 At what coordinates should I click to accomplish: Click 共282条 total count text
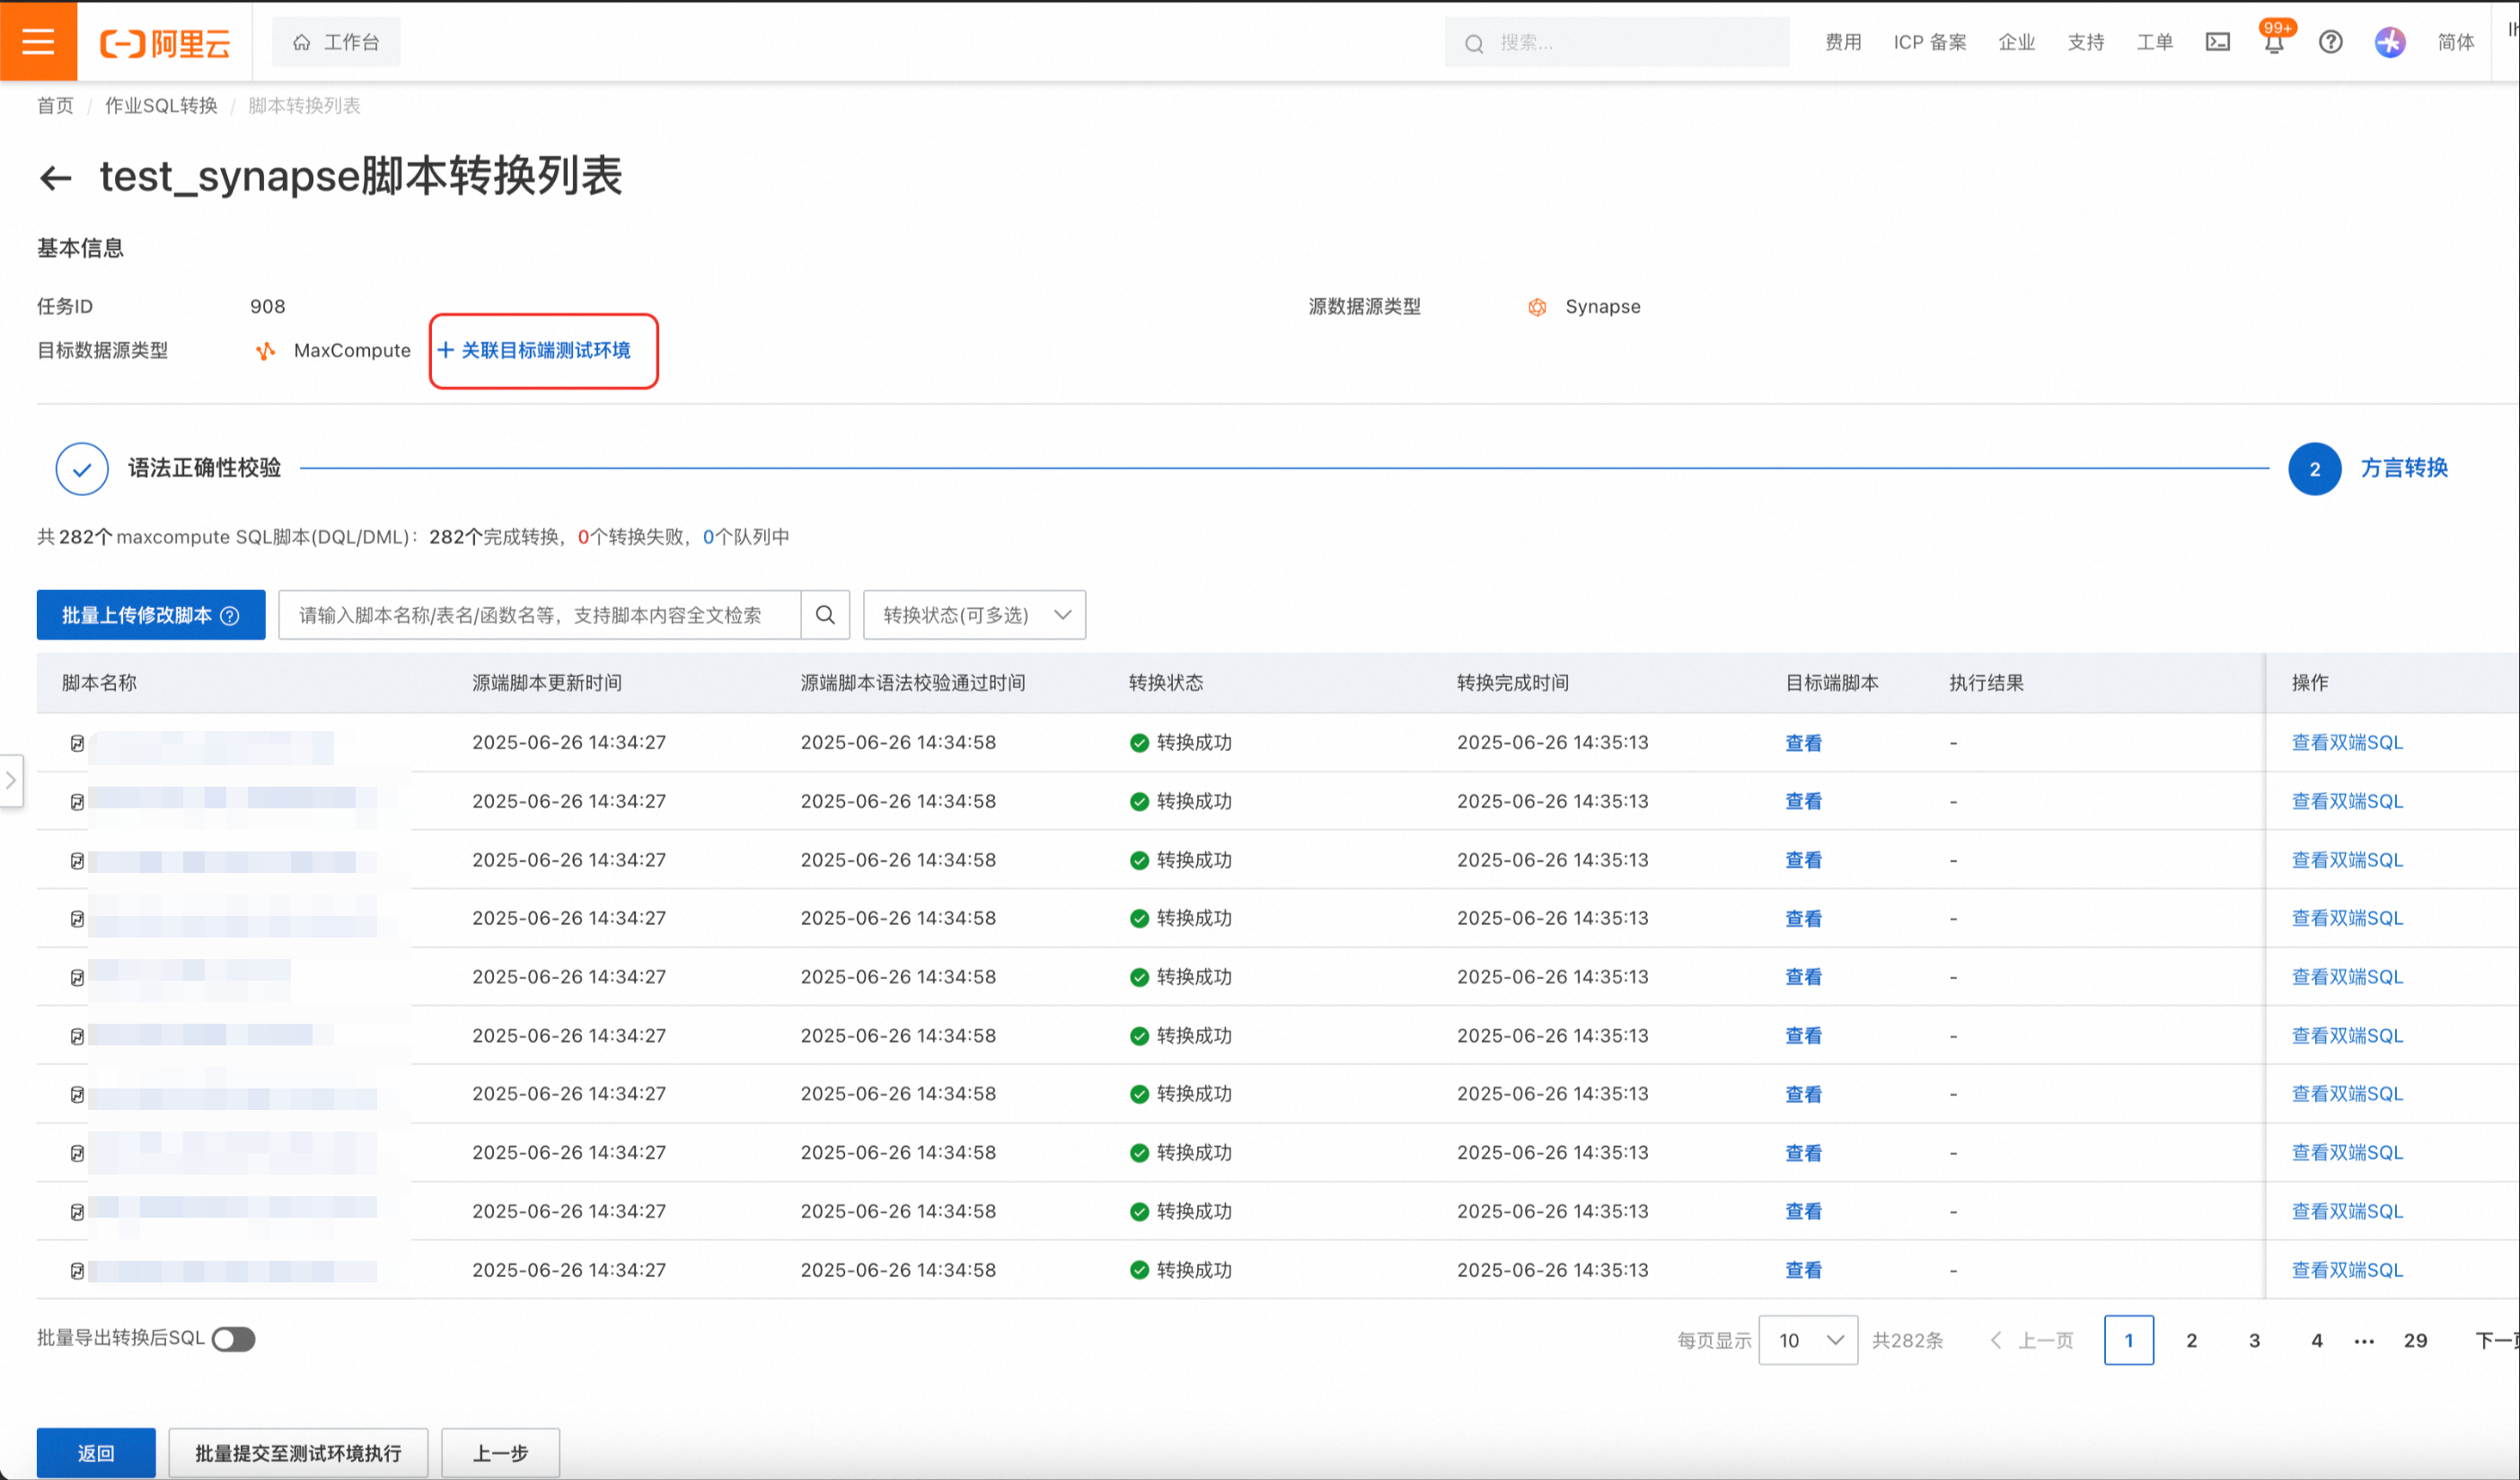tap(1907, 1340)
